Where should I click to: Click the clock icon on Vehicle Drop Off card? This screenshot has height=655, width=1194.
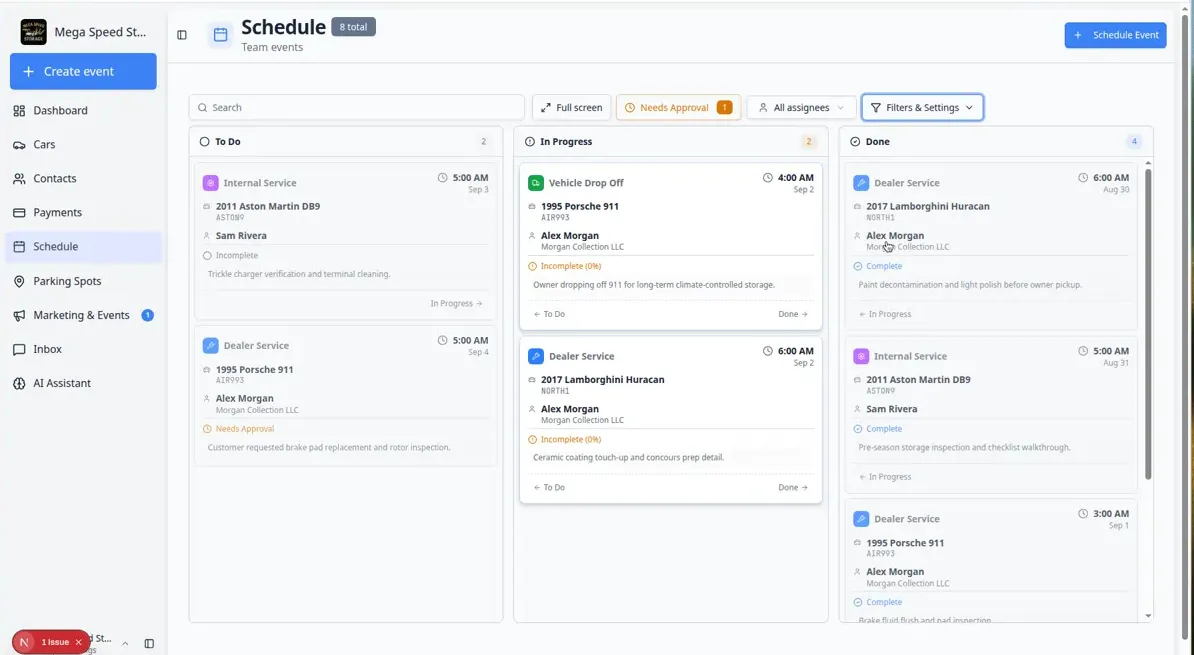[x=768, y=177]
